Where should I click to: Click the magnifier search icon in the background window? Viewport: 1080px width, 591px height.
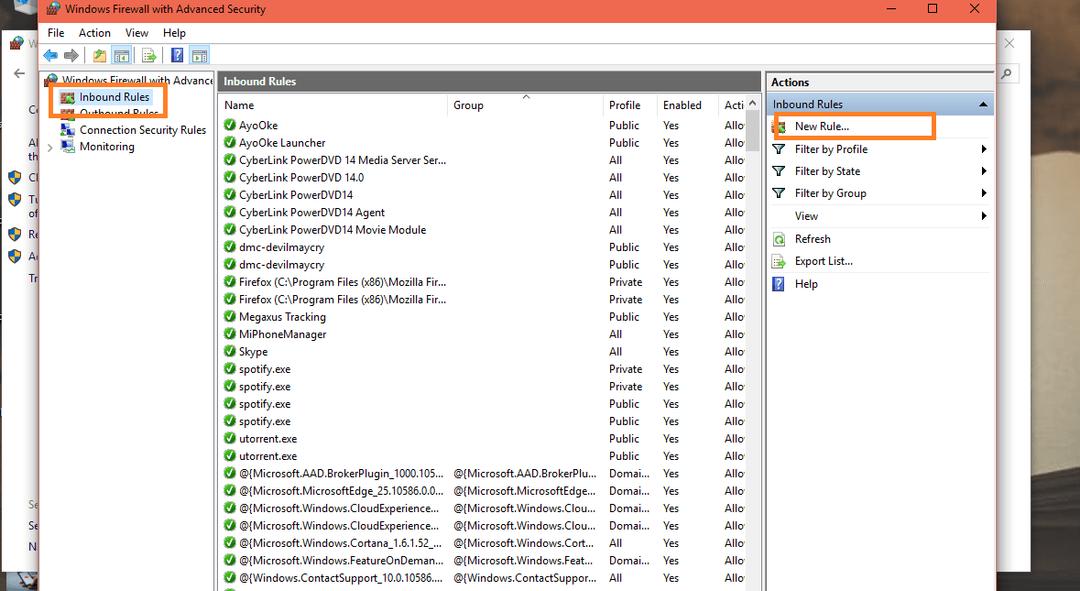coord(1006,73)
